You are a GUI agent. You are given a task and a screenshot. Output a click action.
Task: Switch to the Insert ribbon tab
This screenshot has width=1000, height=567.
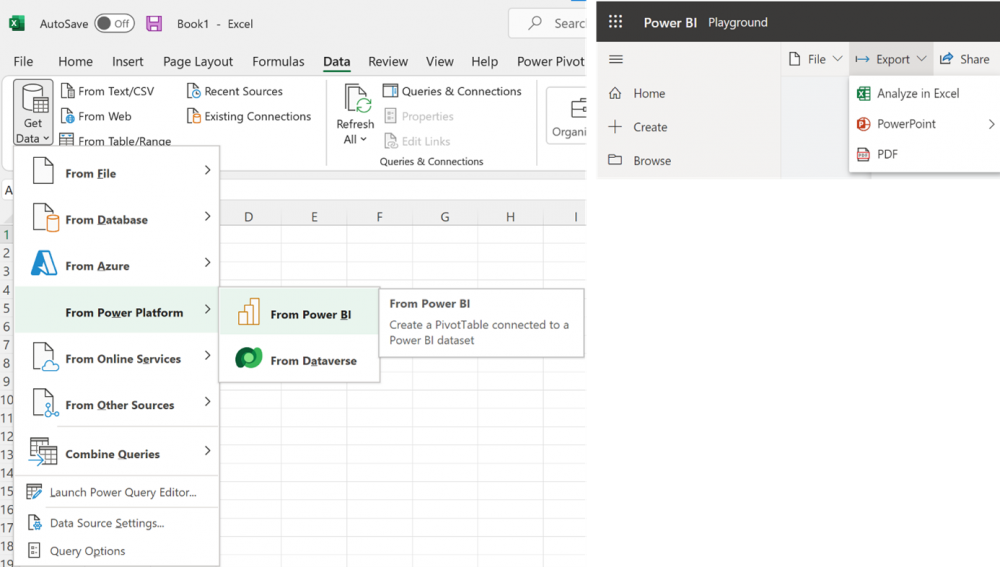point(128,61)
